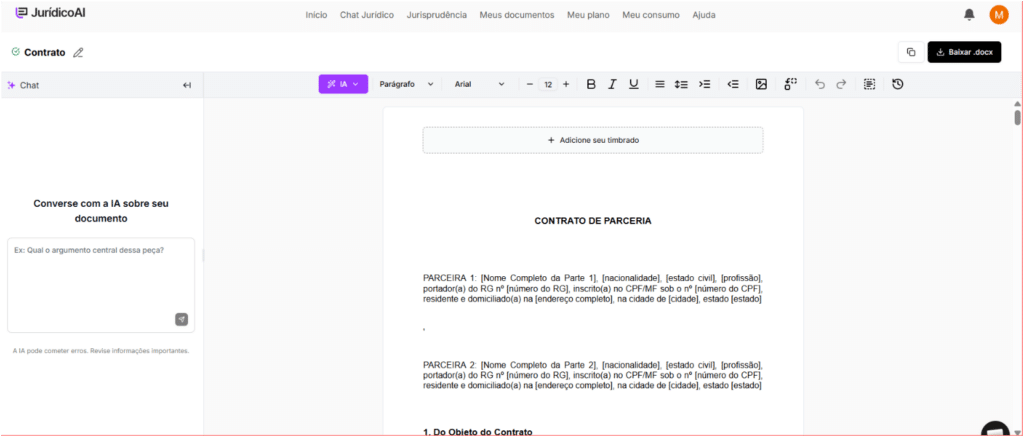
Task: Open line spacing options
Action: (x=681, y=84)
